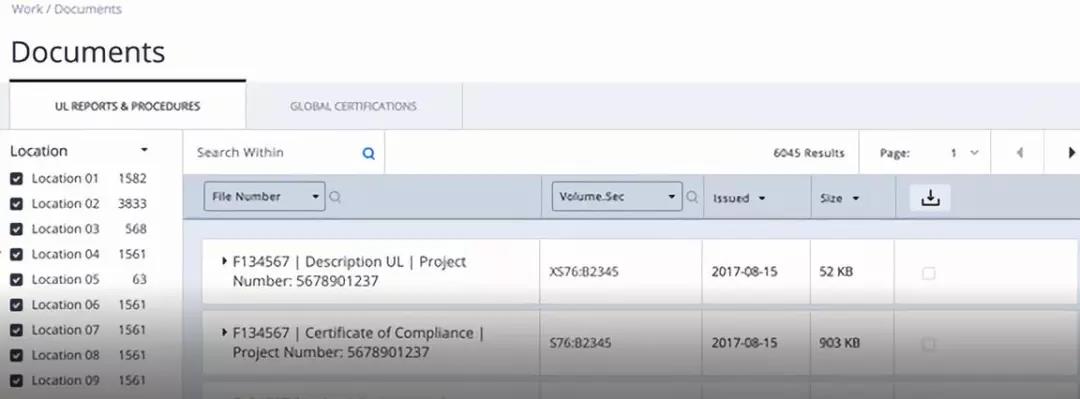
Task: Open the Volume.Sec dropdown
Action: [617, 196]
